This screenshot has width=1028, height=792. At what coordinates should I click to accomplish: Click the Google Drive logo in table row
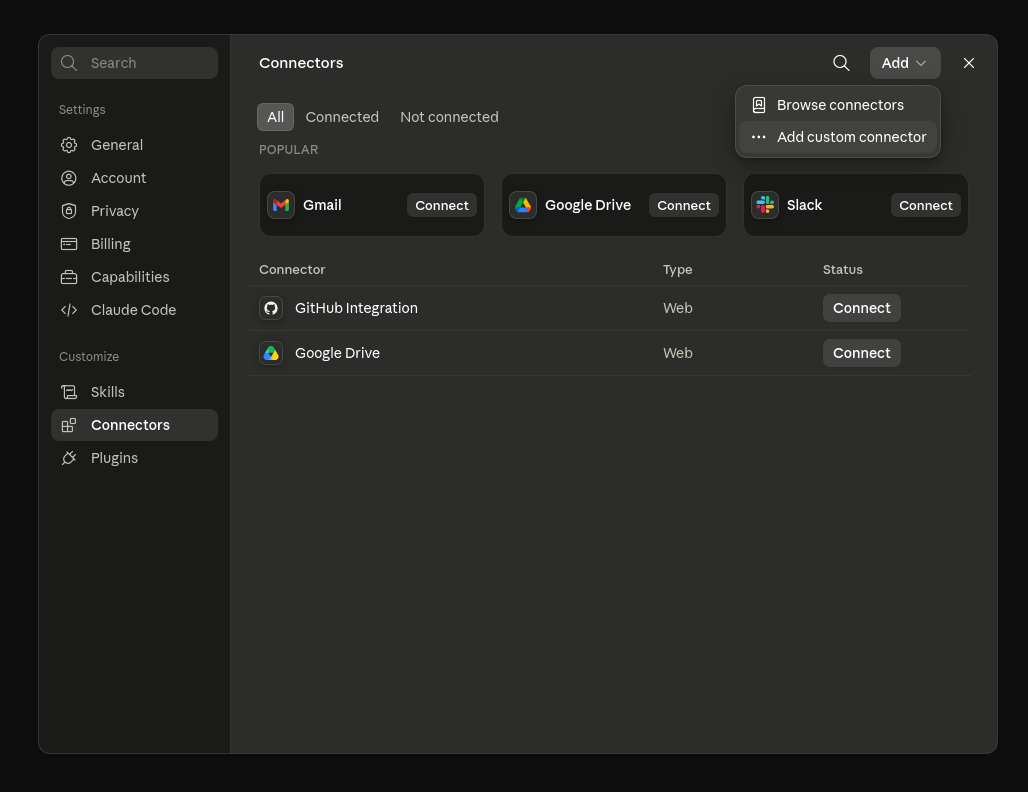tap(271, 353)
